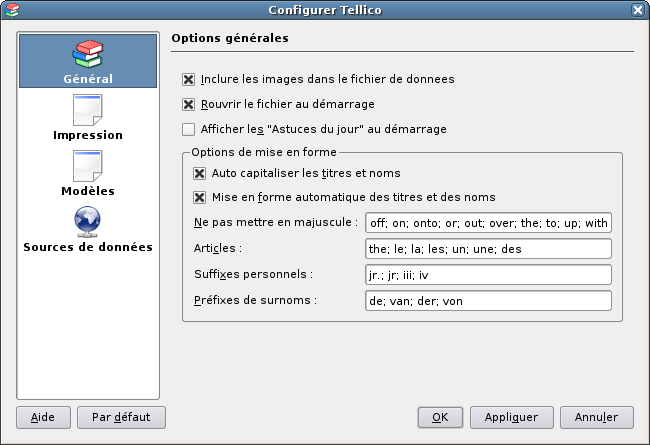
Task: Toggle Rouvrir le fichier au démarrage
Action: (x=188, y=104)
